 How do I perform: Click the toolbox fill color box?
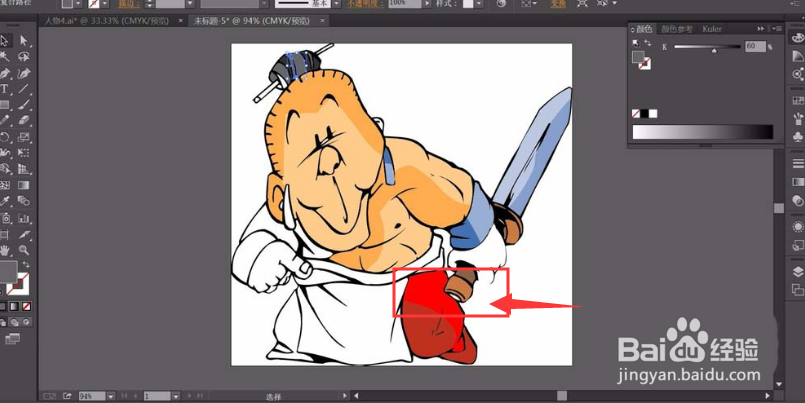tap(7, 271)
